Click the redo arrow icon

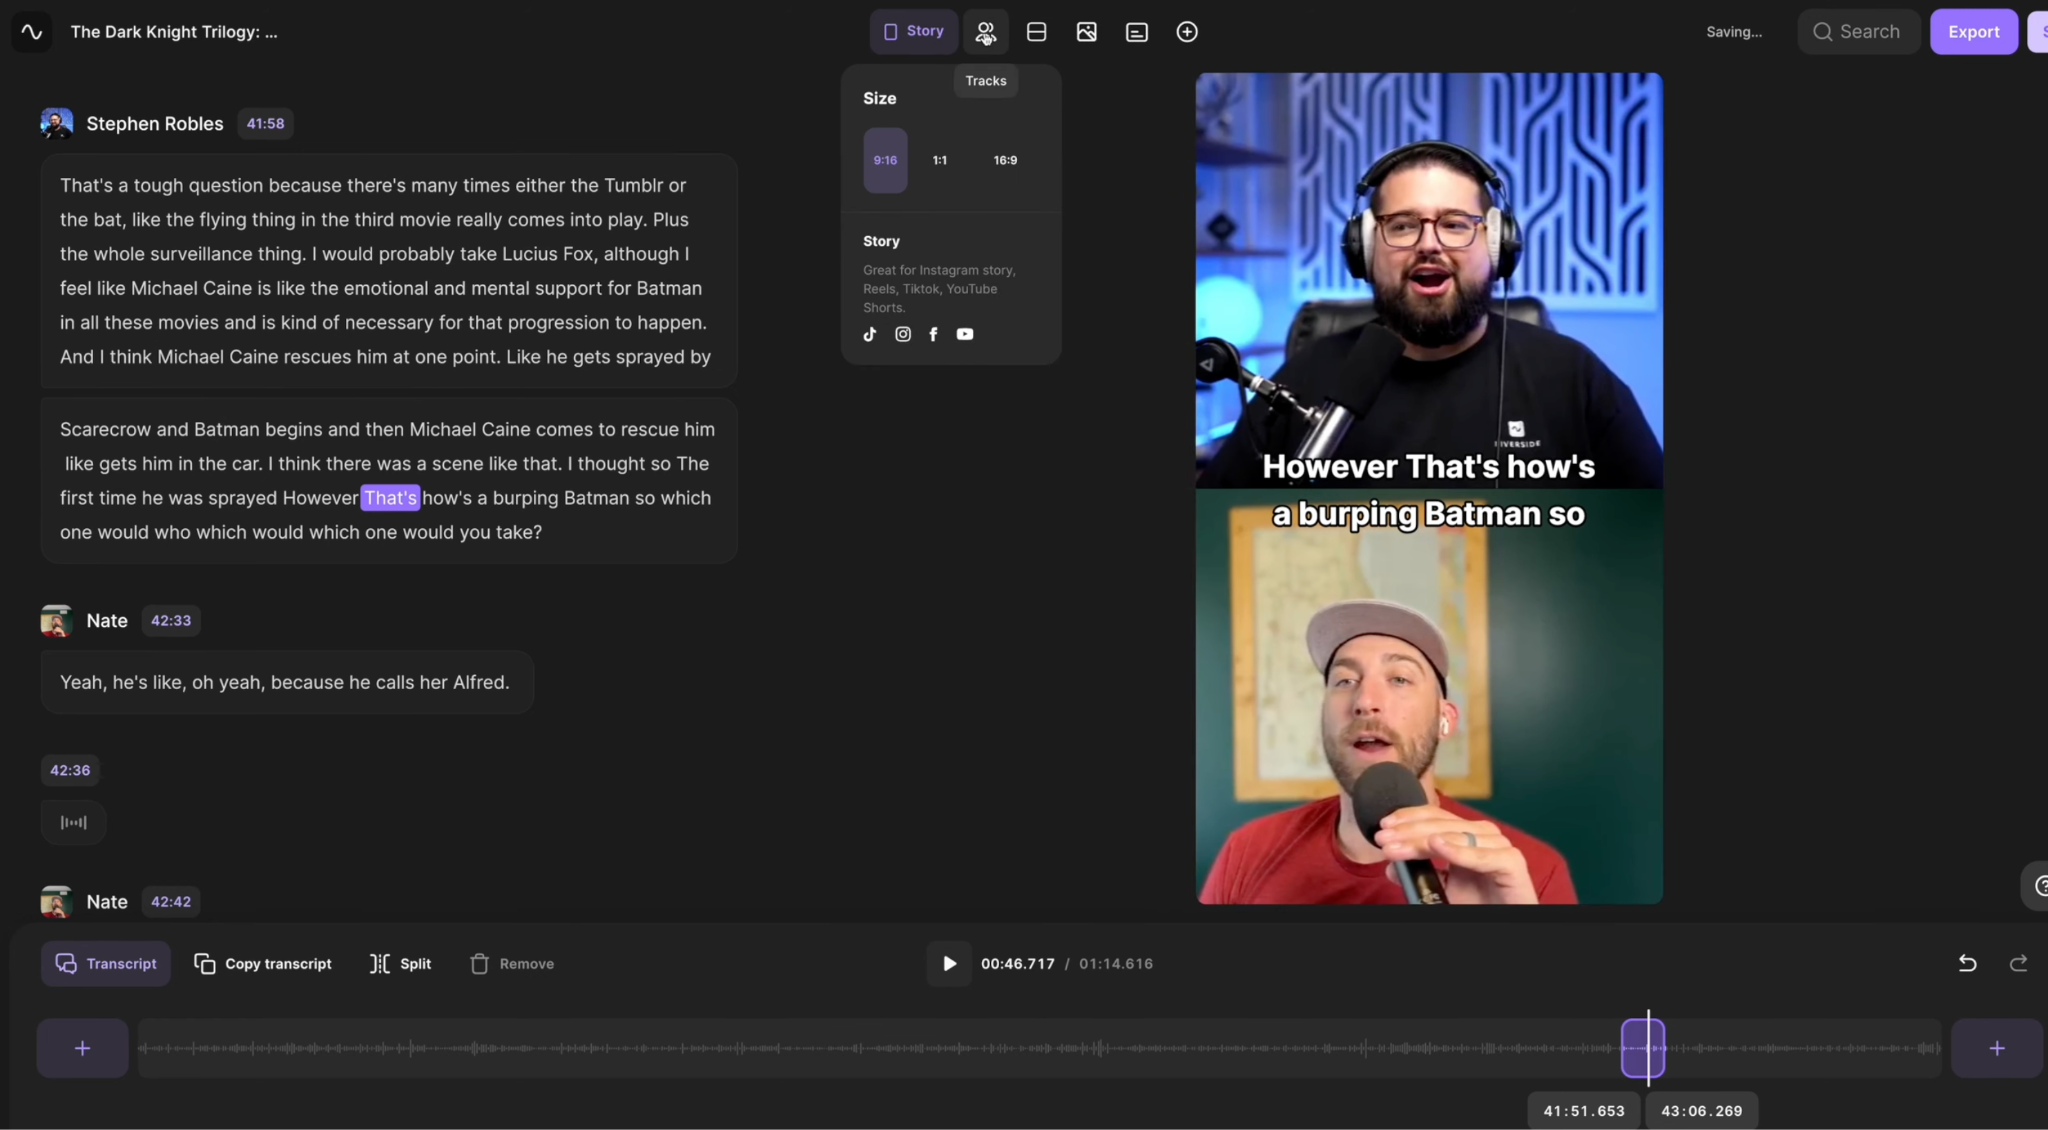coord(2018,963)
